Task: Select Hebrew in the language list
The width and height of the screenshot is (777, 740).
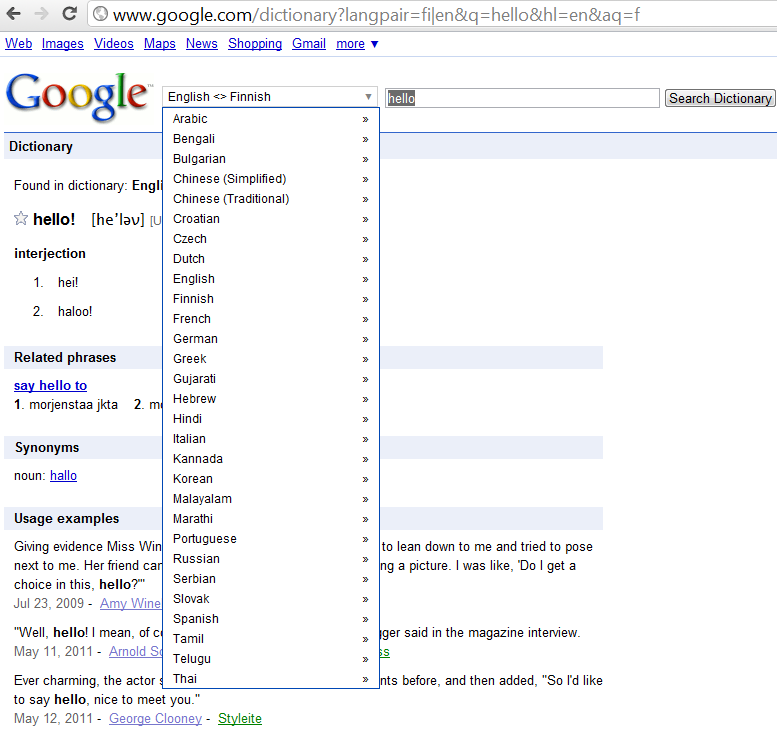Action: [x=271, y=399]
